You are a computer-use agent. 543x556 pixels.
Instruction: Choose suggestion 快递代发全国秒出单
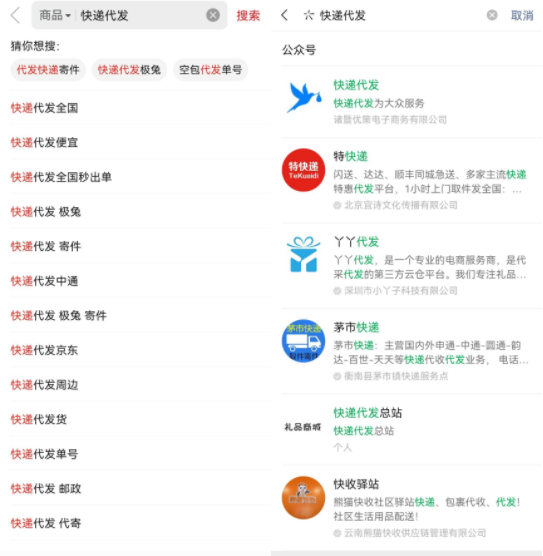[140, 177]
